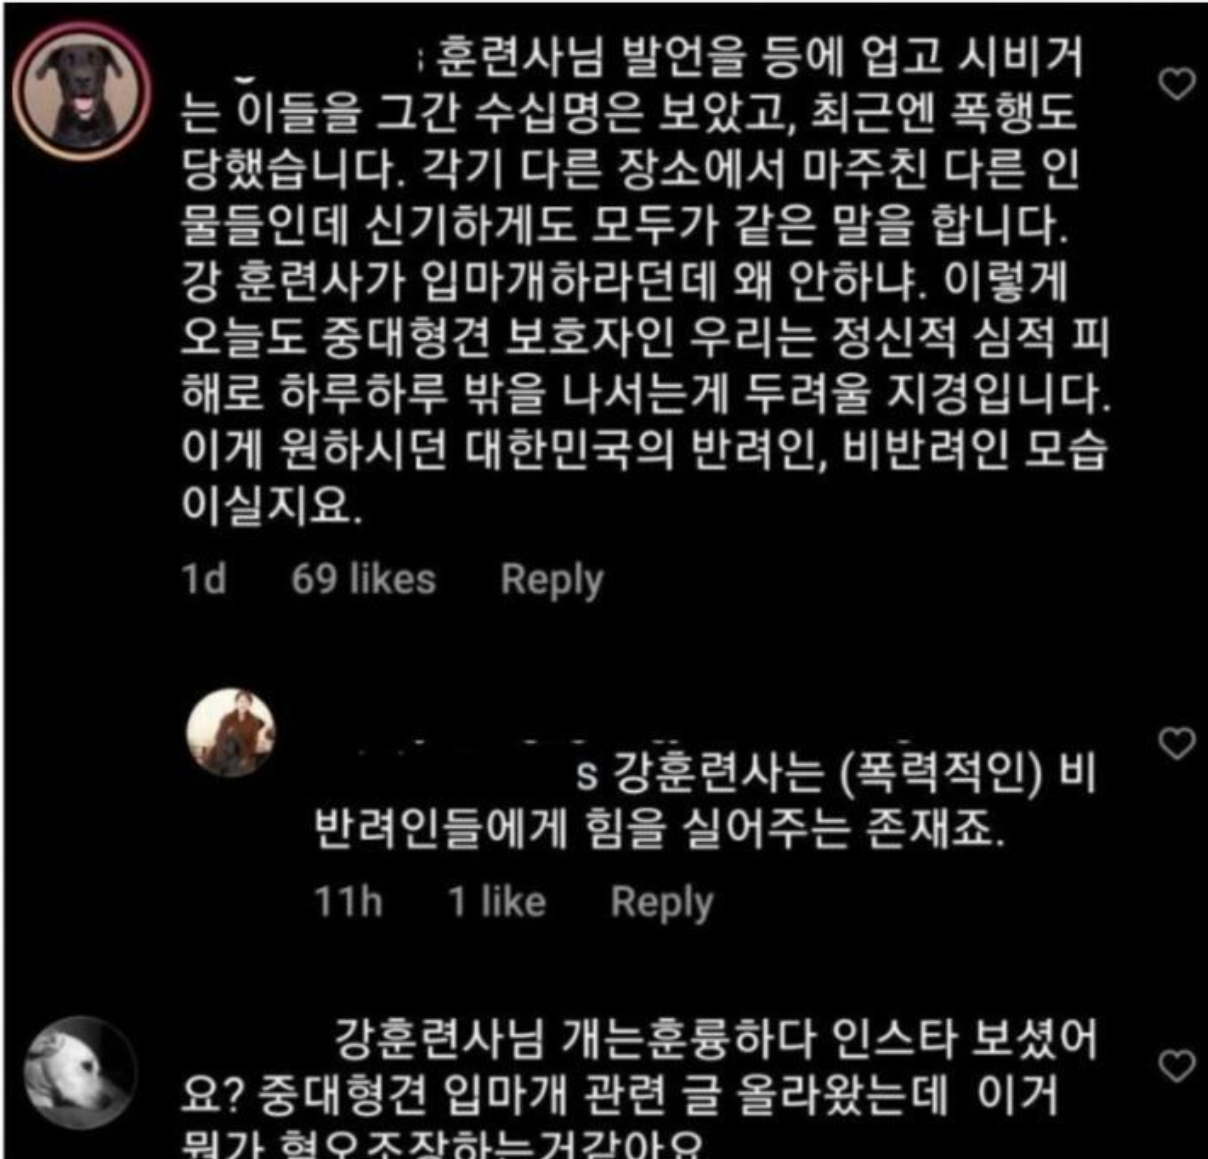Select the comment text about 중대형견 입마개 관련 글
Viewport: 1208px width, 1159px height.
640,1088
